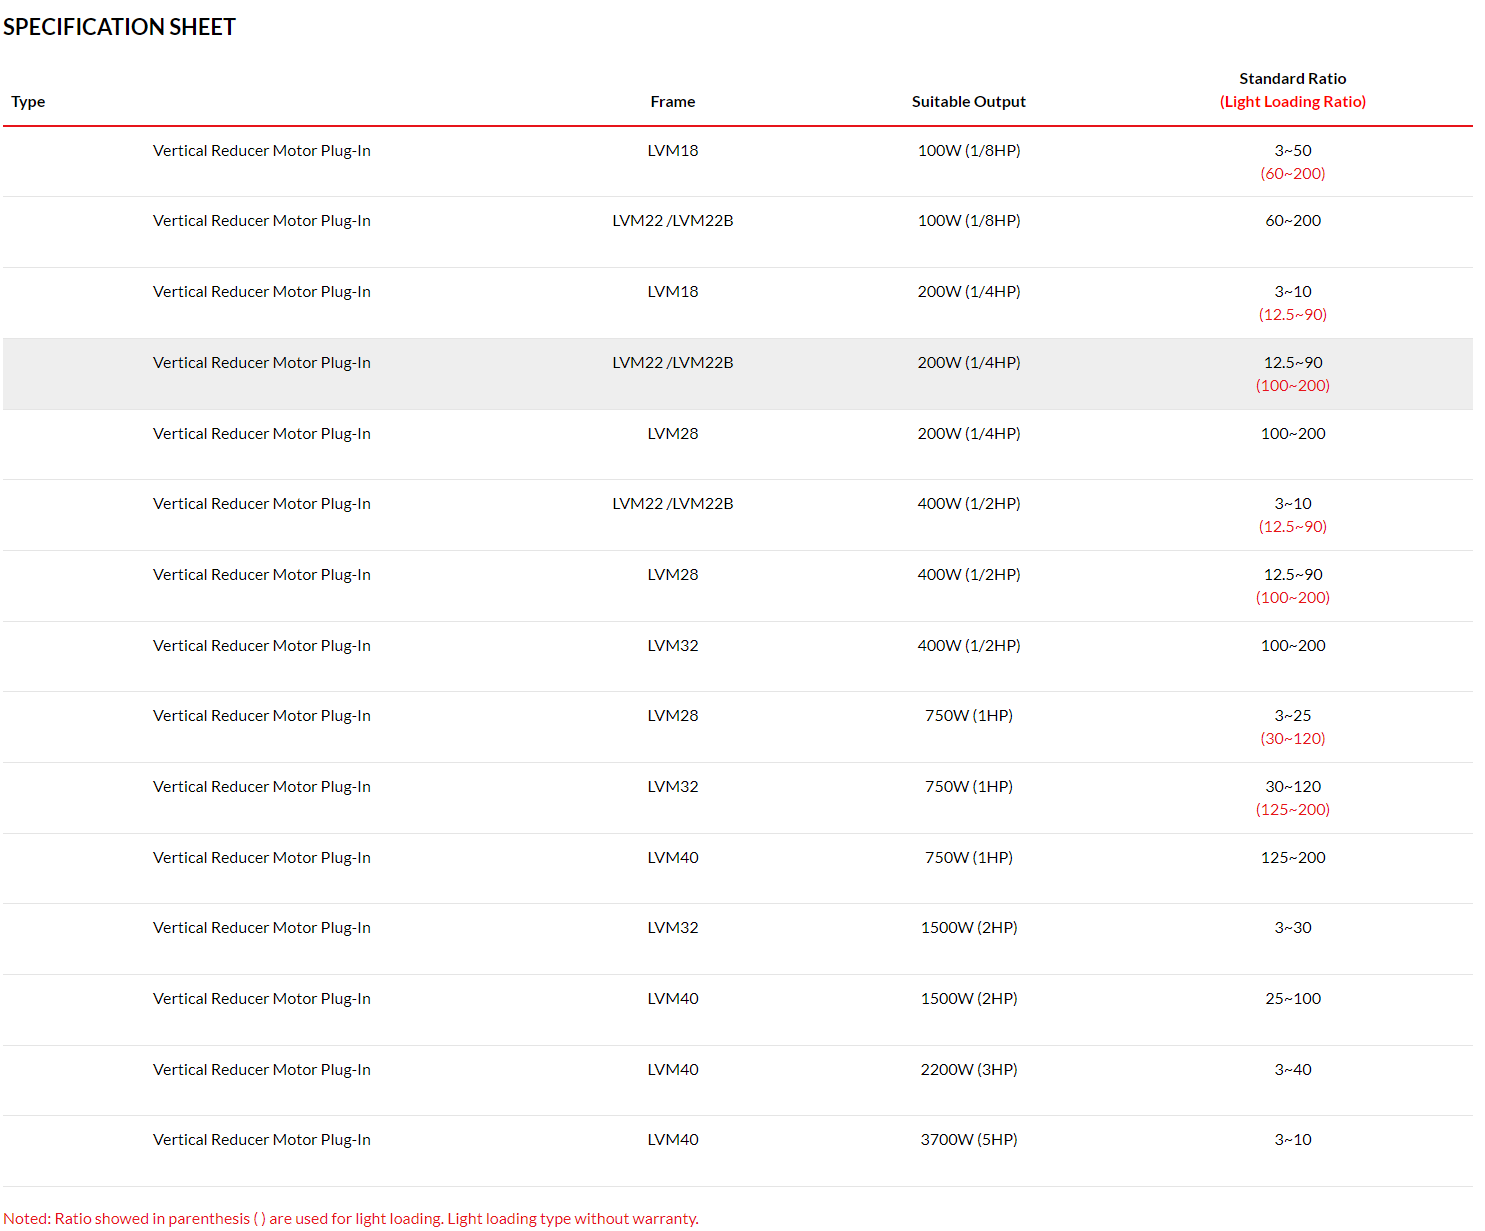Click the Type column header

click(x=28, y=102)
